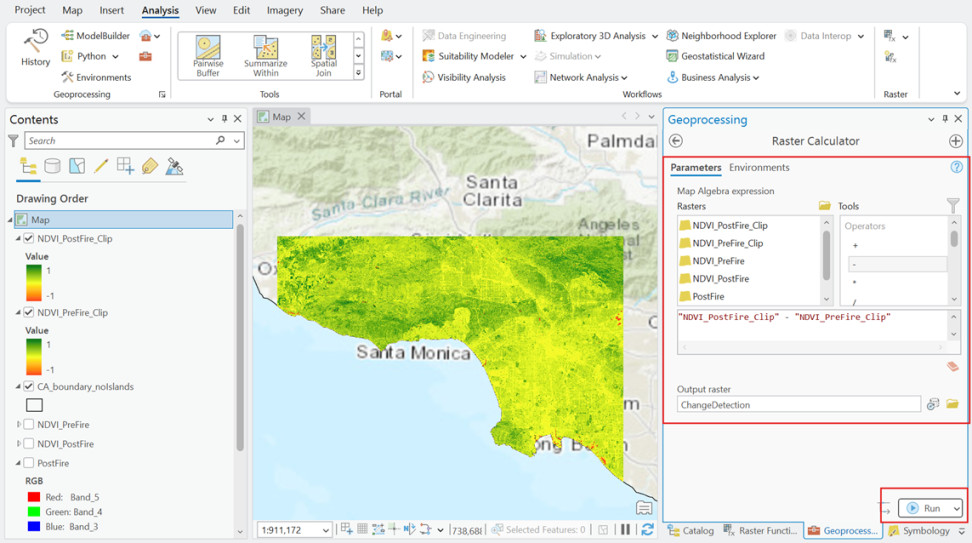Open the map scale dropdown
This screenshot has width=972, height=543.
pos(325,530)
